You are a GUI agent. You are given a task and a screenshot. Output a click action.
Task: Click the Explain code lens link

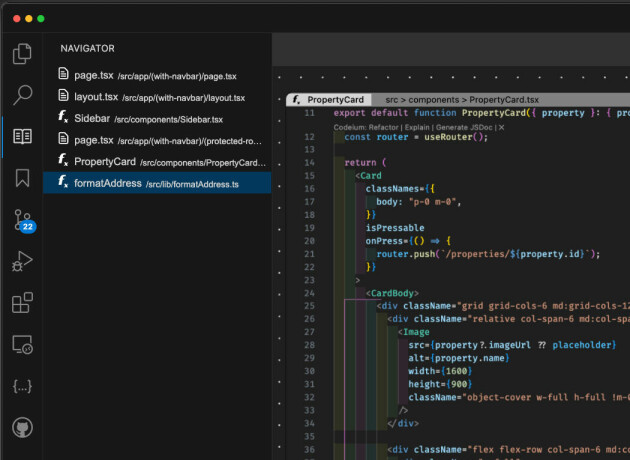click(x=417, y=127)
